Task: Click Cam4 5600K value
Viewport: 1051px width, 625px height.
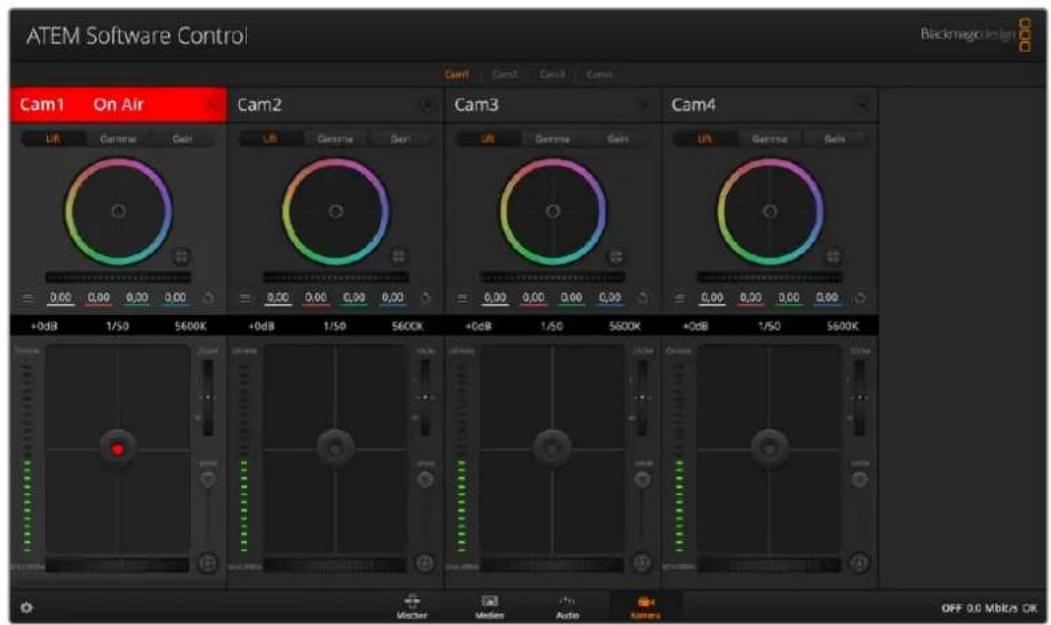Action: click(842, 326)
